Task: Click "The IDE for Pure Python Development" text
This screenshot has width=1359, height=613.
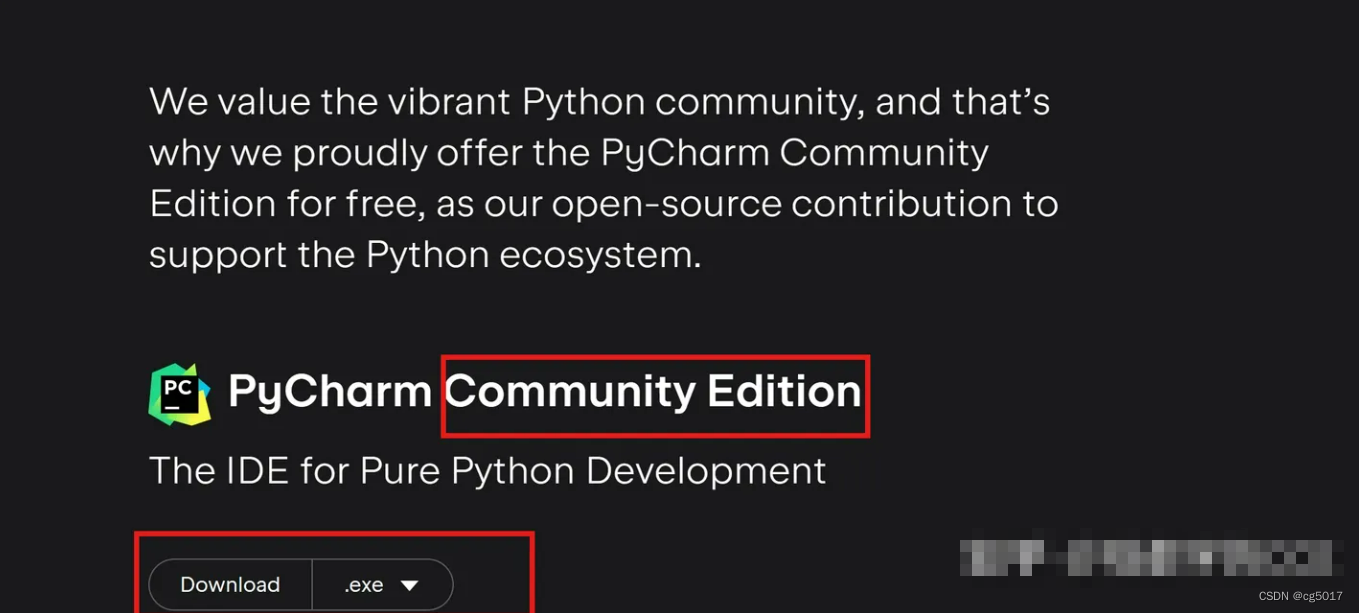Action: 488,471
